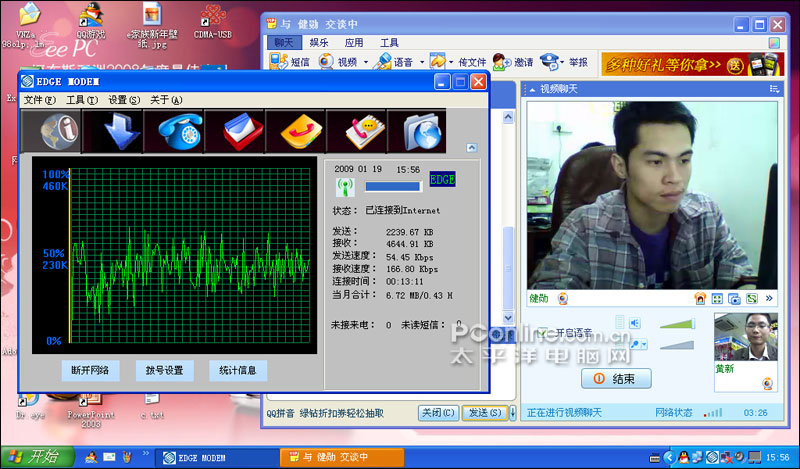Expand the 语音 toolbar dropdown arrow
The width and height of the screenshot is (800, 469).
[x=421, y=63]
